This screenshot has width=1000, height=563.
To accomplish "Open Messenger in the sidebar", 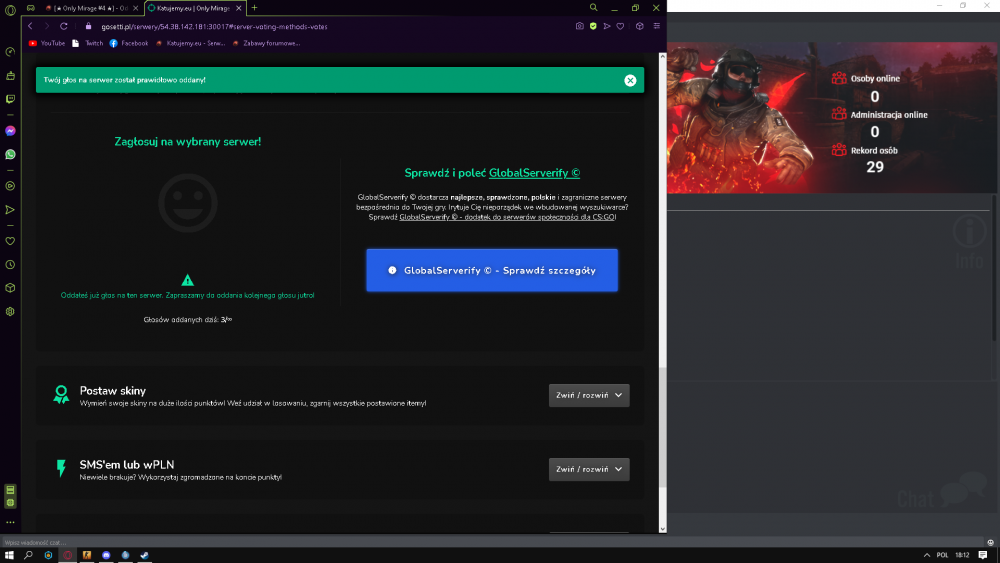I will click(x=10, y=131).
